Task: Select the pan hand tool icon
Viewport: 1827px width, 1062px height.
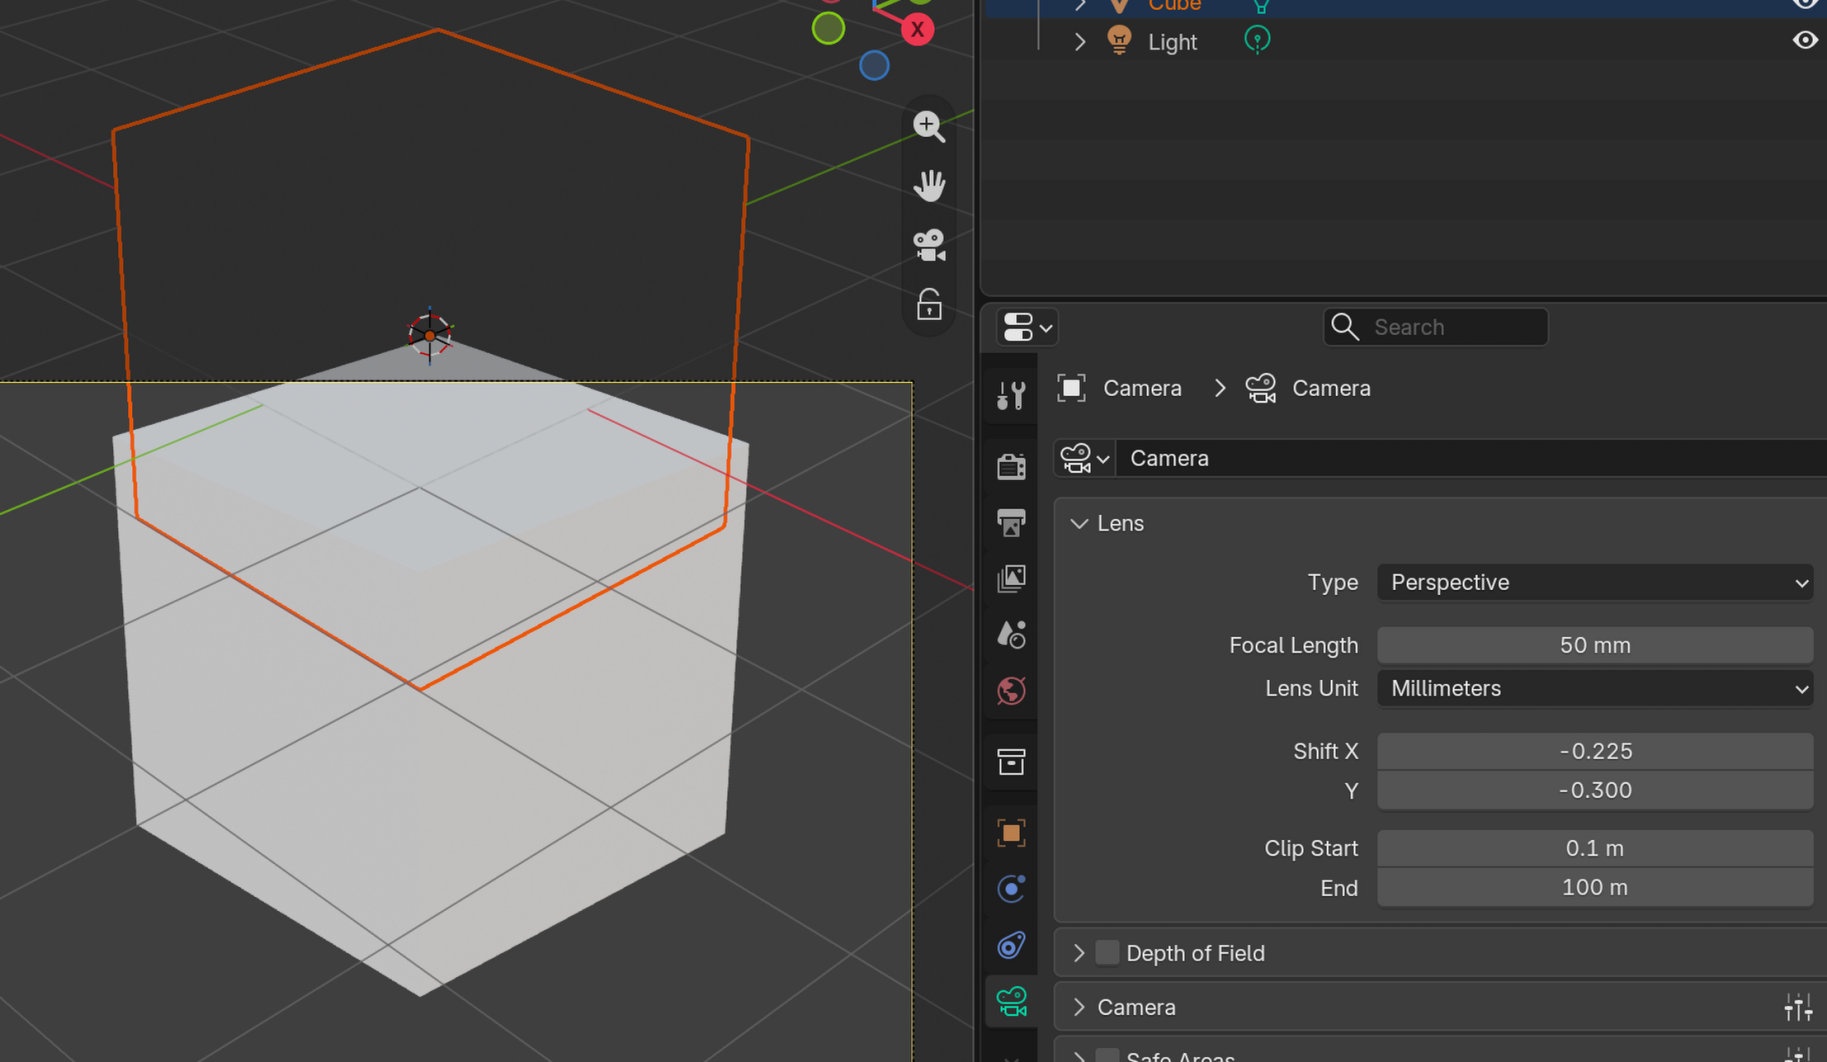Action: pos(929,185)
